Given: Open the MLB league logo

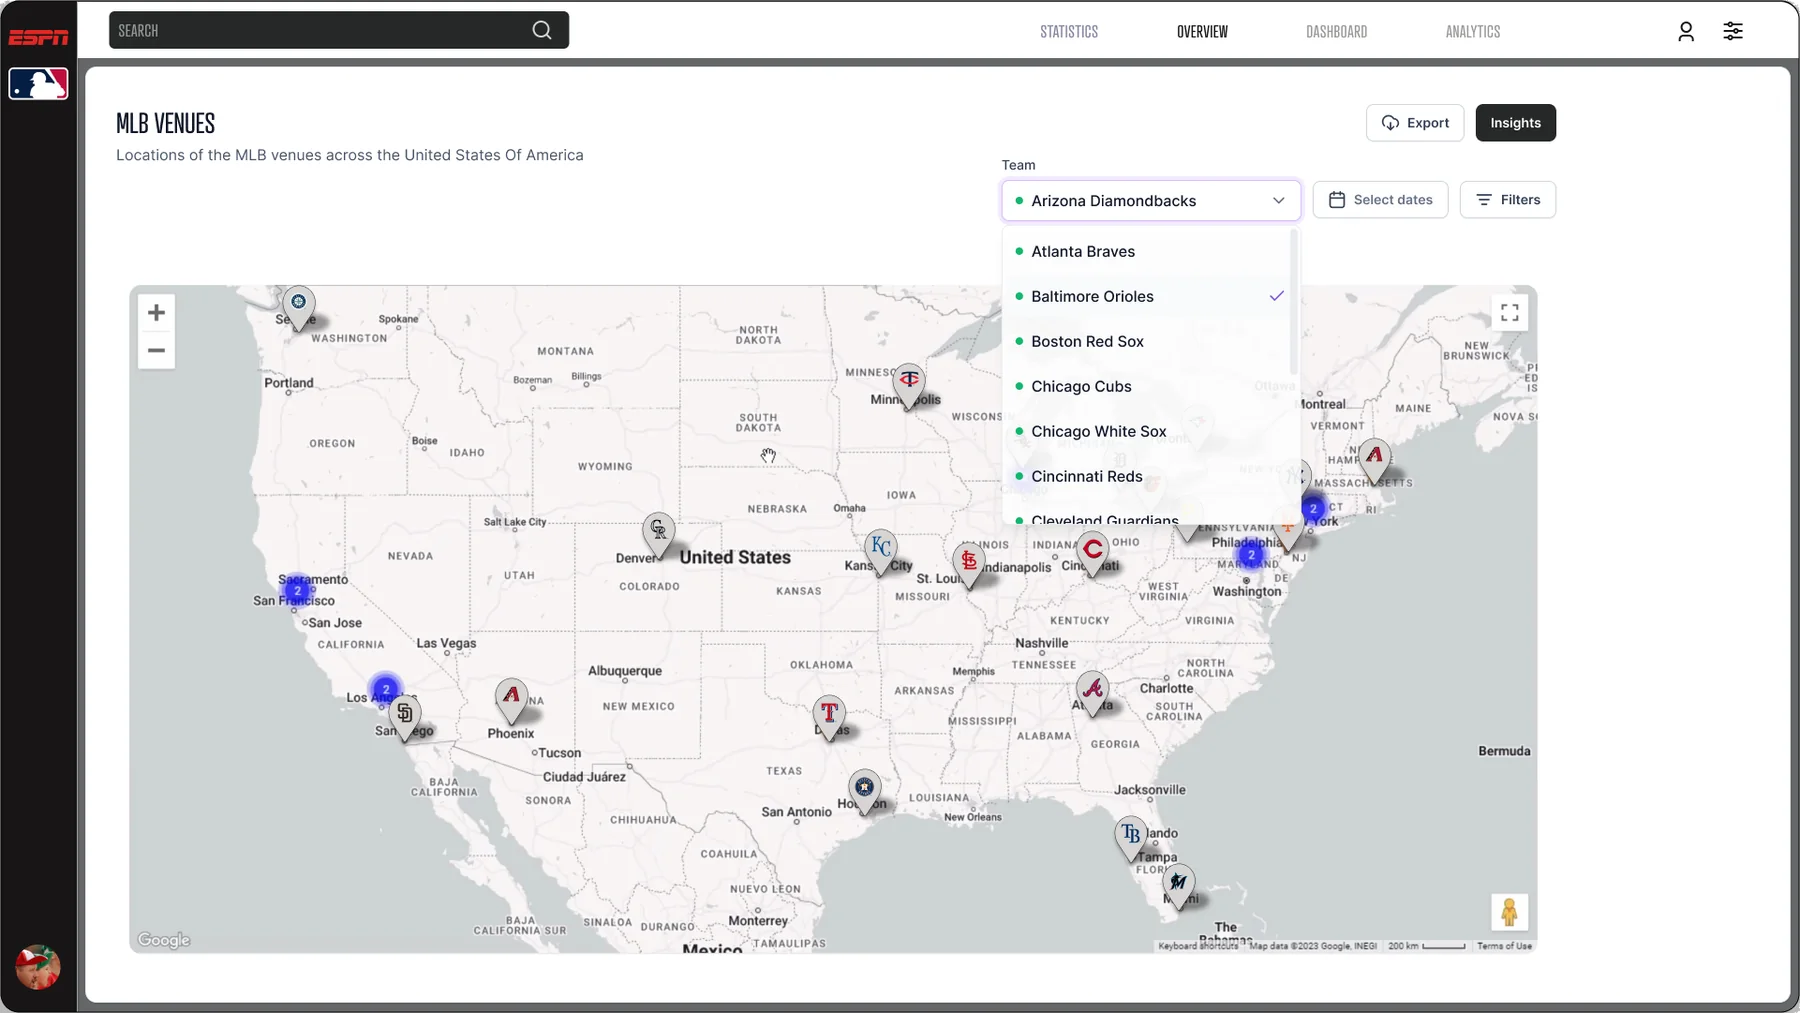Looking at the screenshot, I should 39,84.
